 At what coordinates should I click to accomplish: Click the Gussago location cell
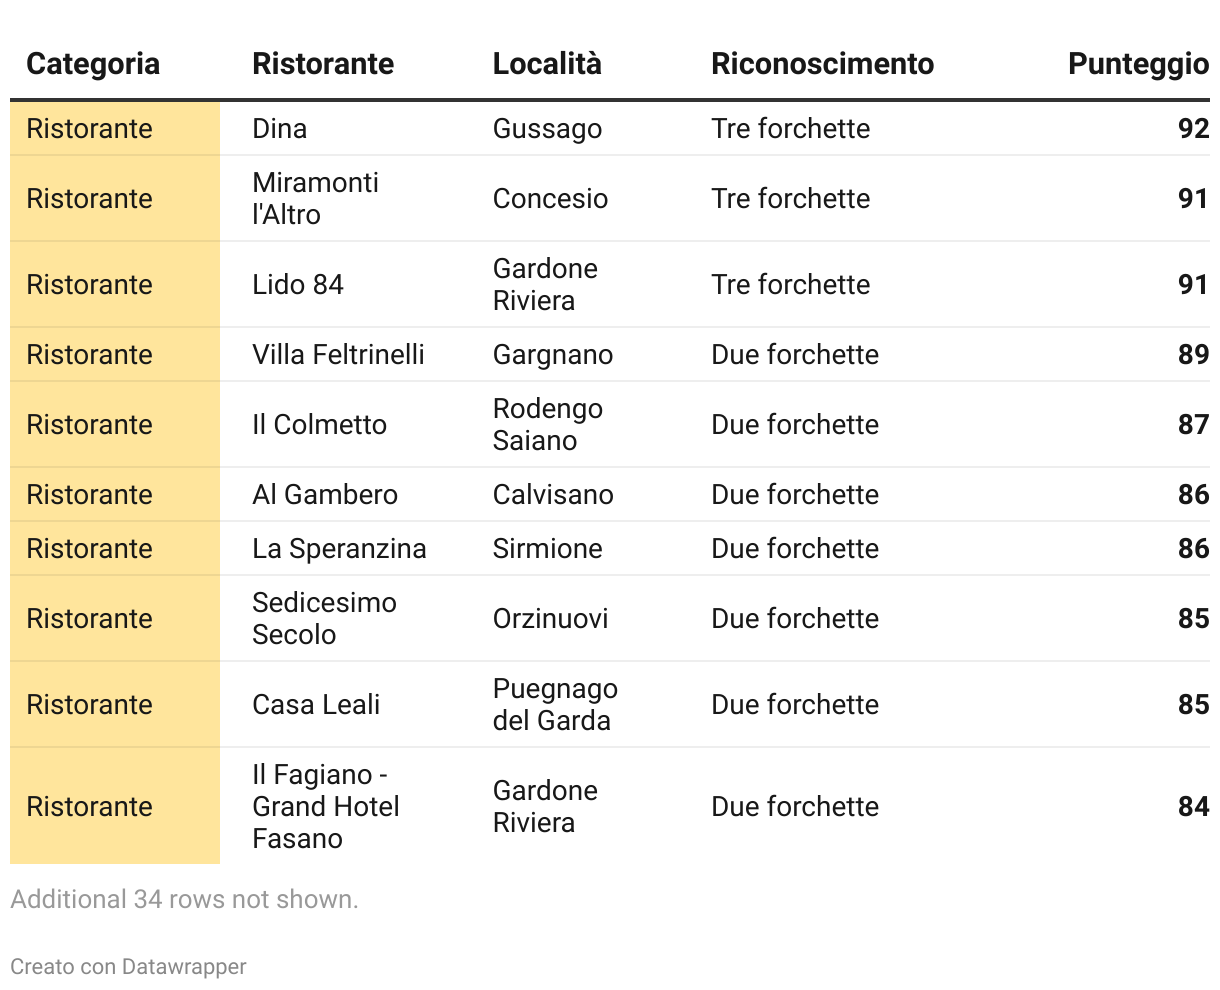547,129
